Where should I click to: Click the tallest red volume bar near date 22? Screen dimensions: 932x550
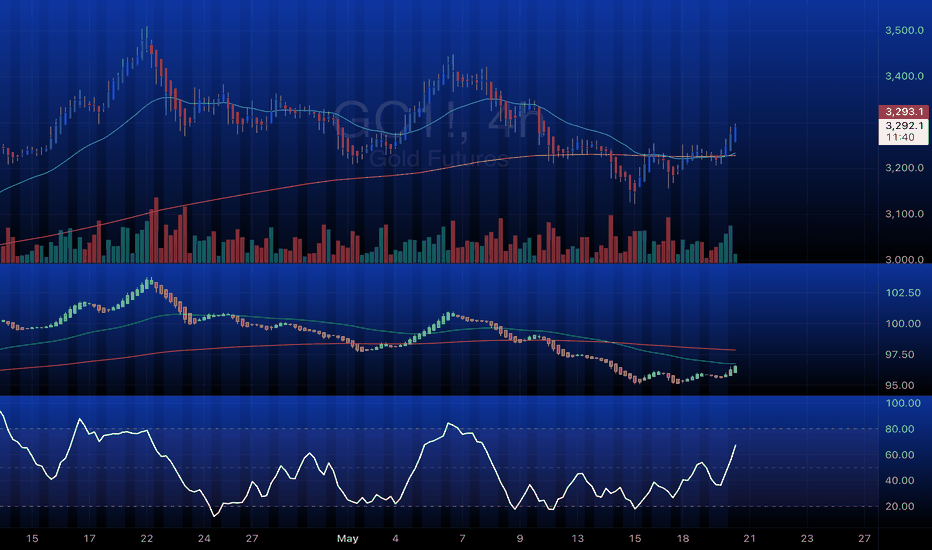(x=156, y=230)
